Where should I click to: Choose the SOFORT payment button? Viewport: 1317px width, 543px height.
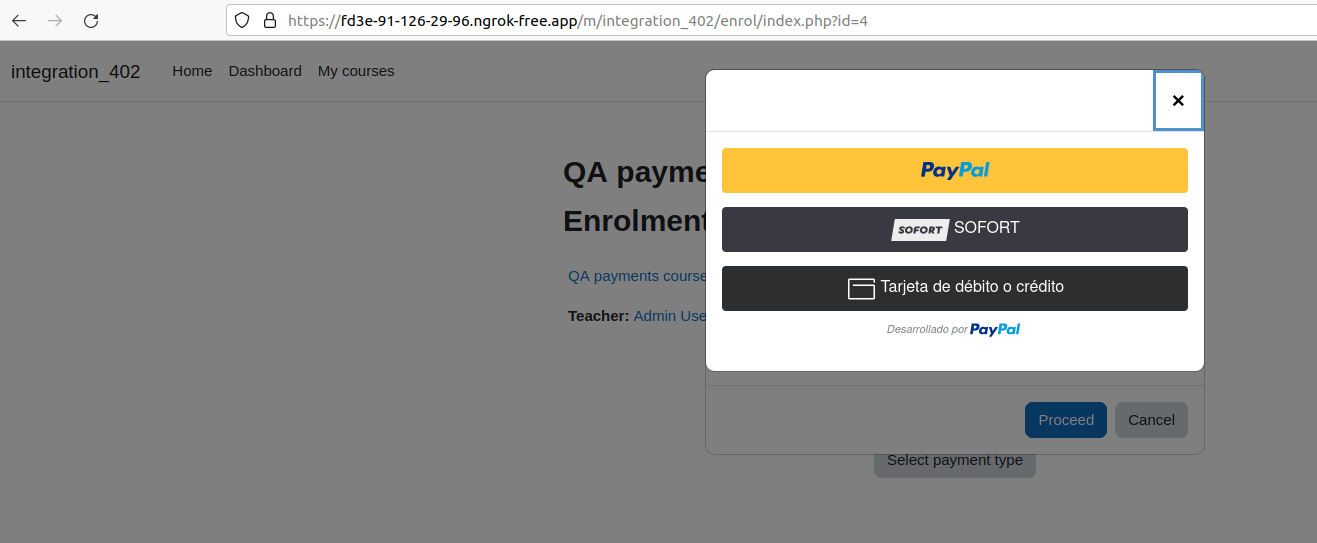[955, 229]
